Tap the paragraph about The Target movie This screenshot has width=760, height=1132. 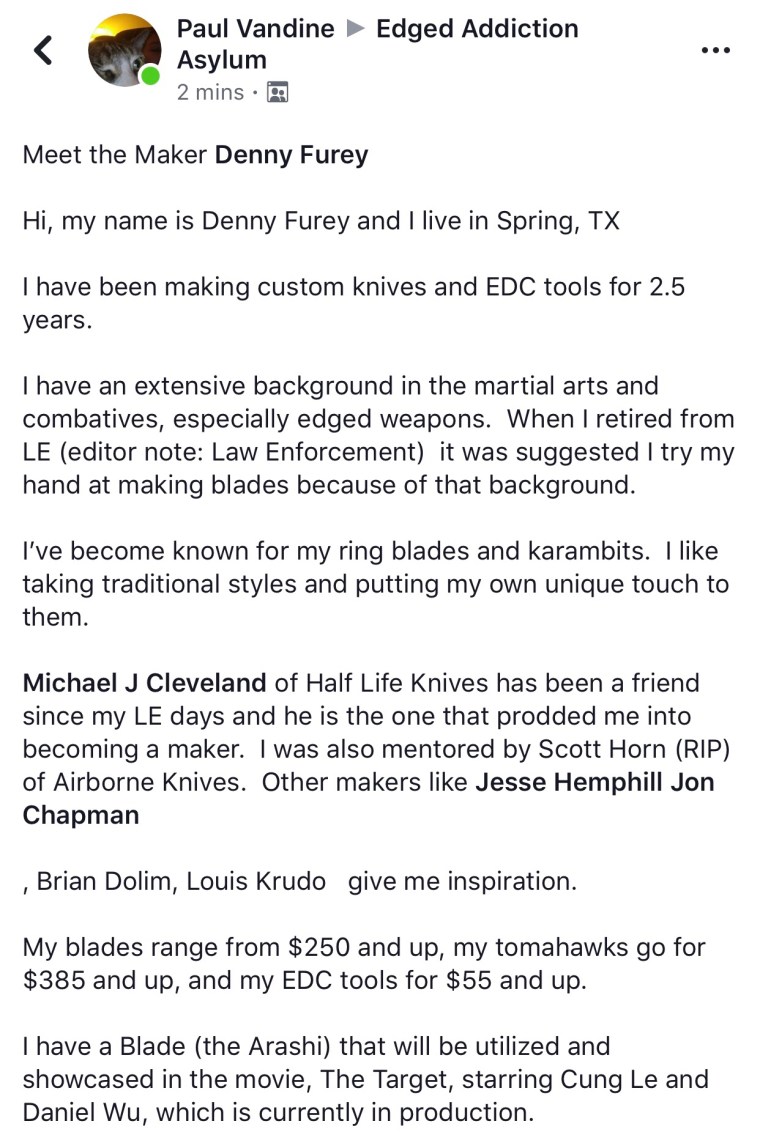[x=365, y=1079]
